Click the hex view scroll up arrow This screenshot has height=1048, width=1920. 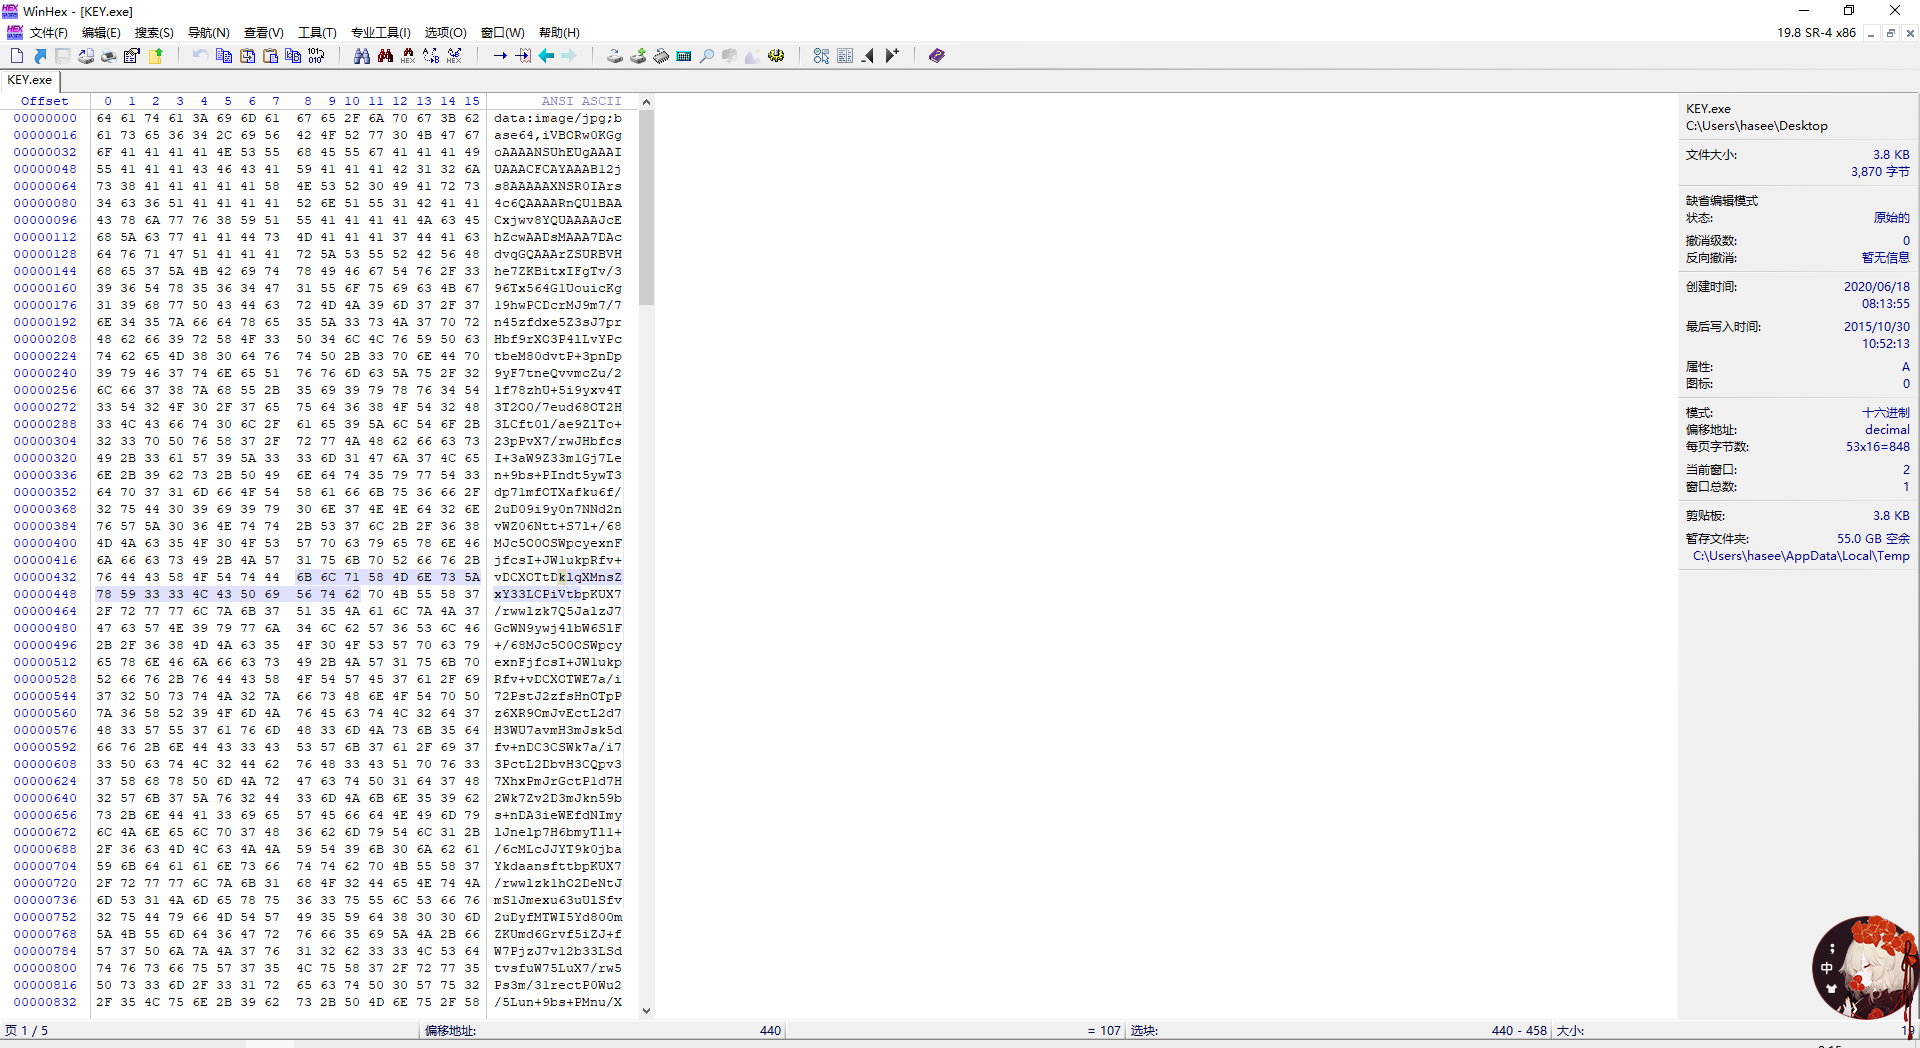(x=646, y=102)
